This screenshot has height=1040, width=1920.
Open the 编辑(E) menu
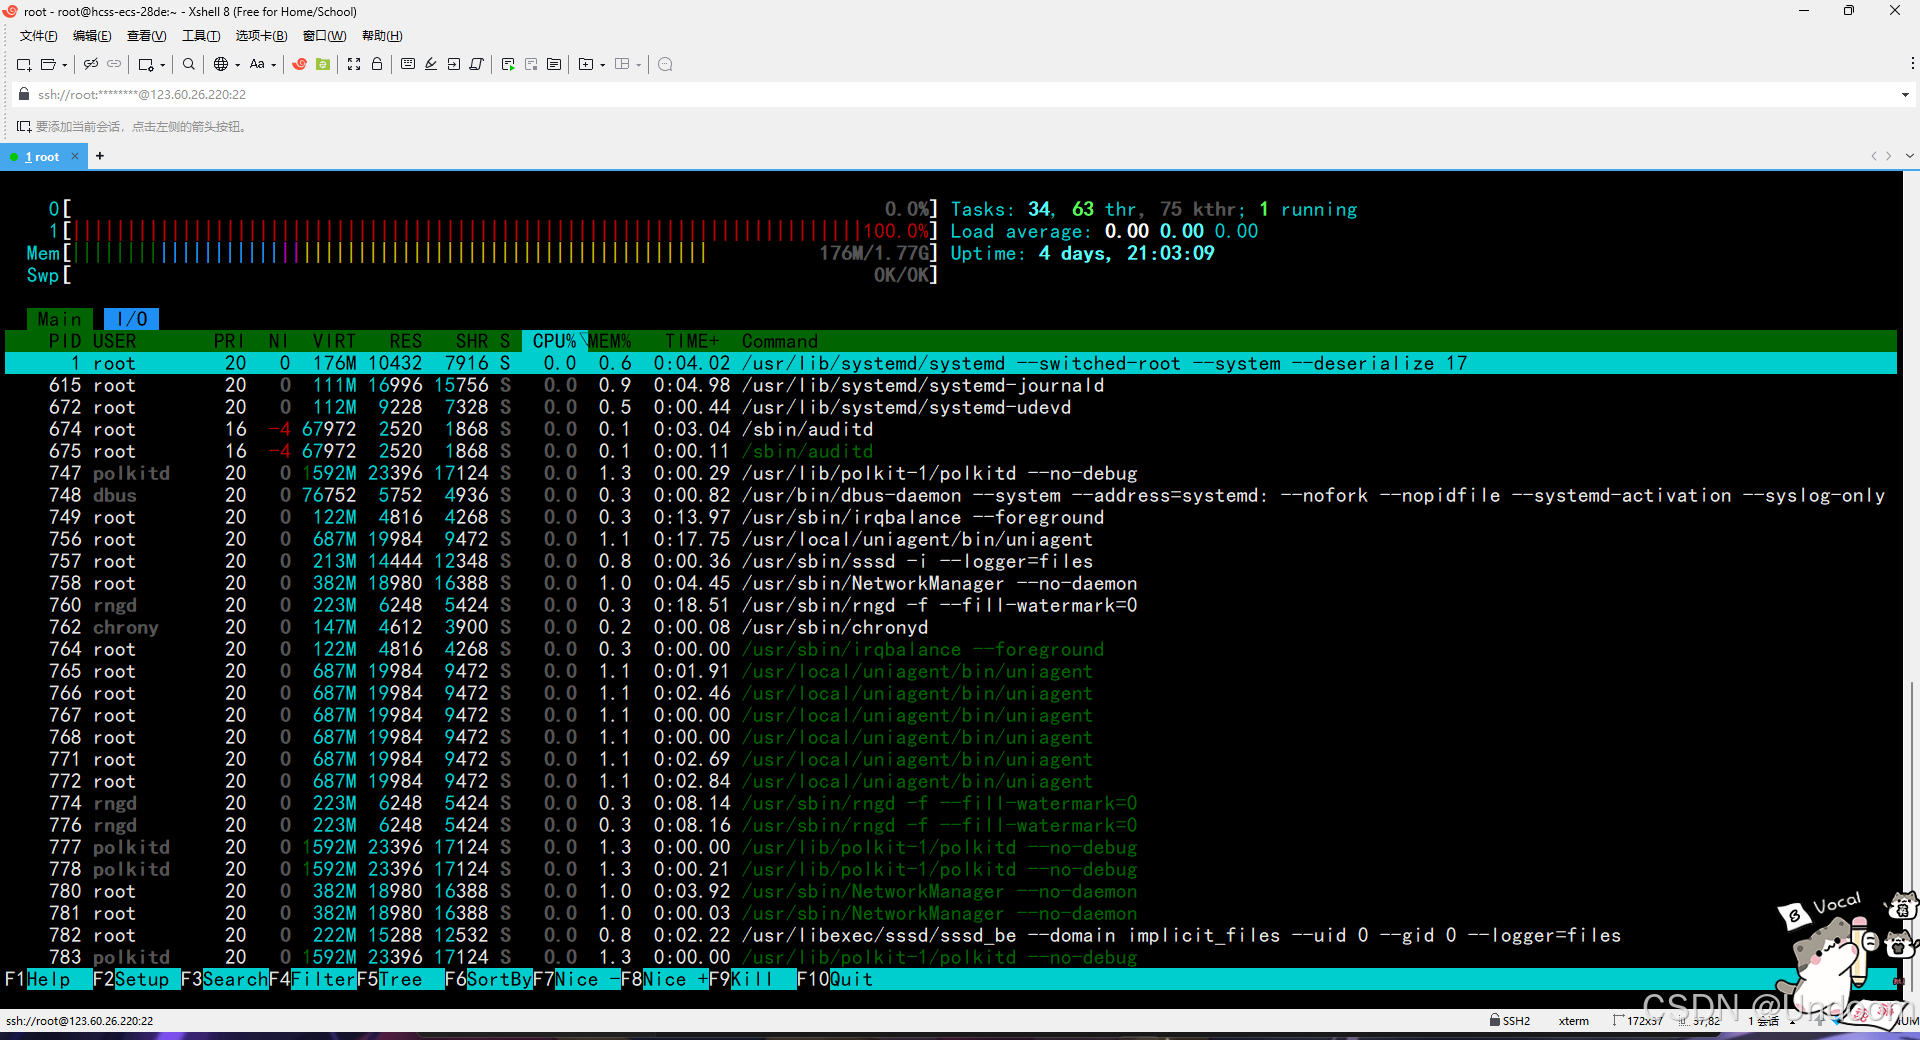92,36
